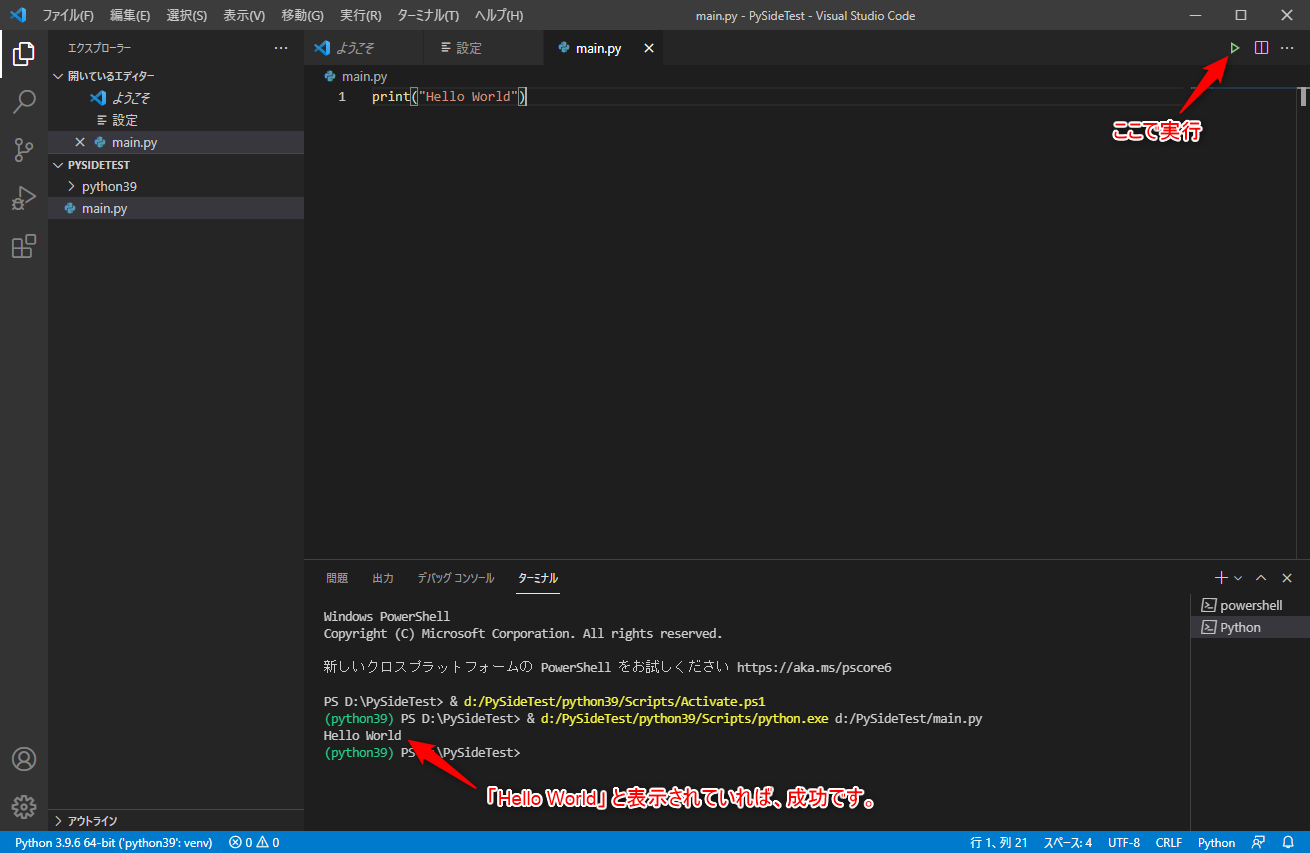
Task: Open the terminal launch profile dropdown arrow
Action: click(1238, 578)
